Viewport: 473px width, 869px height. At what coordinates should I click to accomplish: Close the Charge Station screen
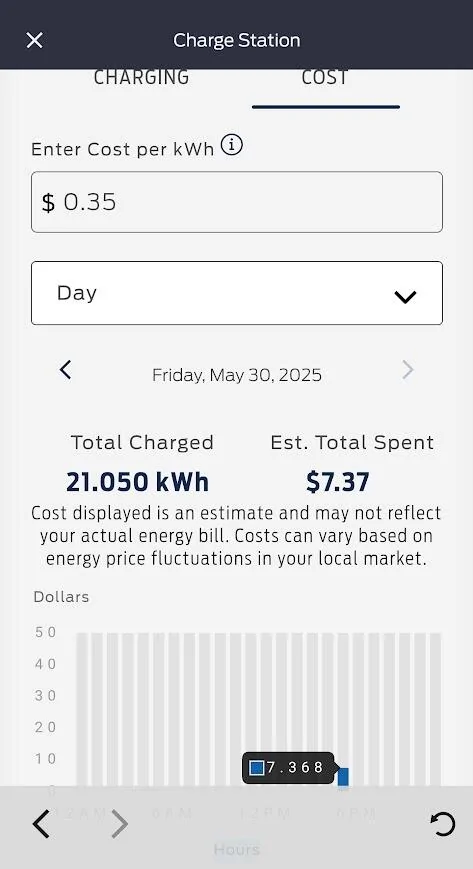(34, 40)
